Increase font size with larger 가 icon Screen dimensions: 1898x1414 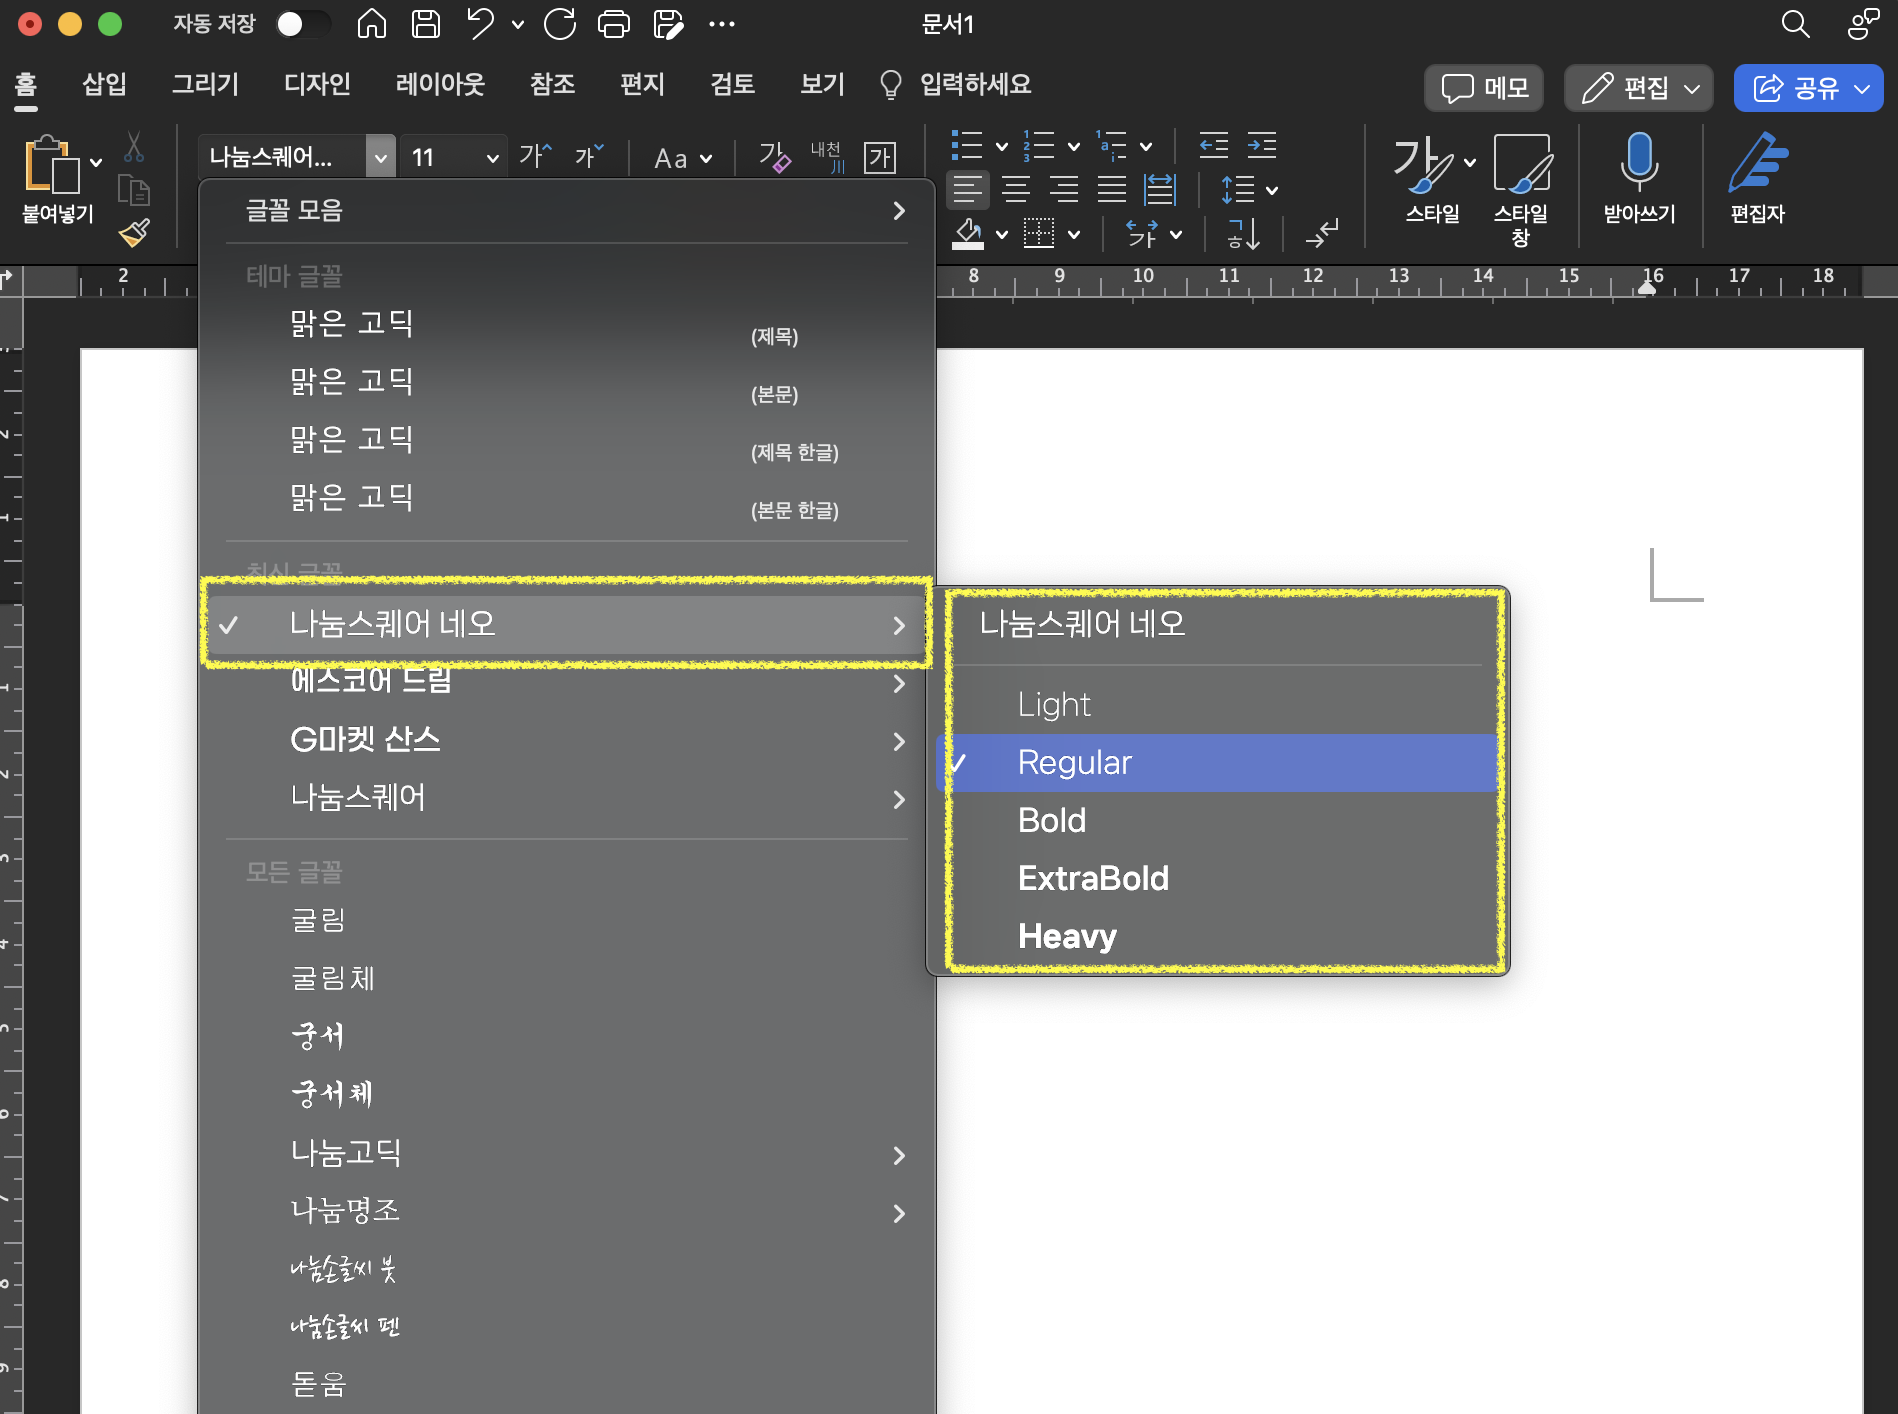534,156
